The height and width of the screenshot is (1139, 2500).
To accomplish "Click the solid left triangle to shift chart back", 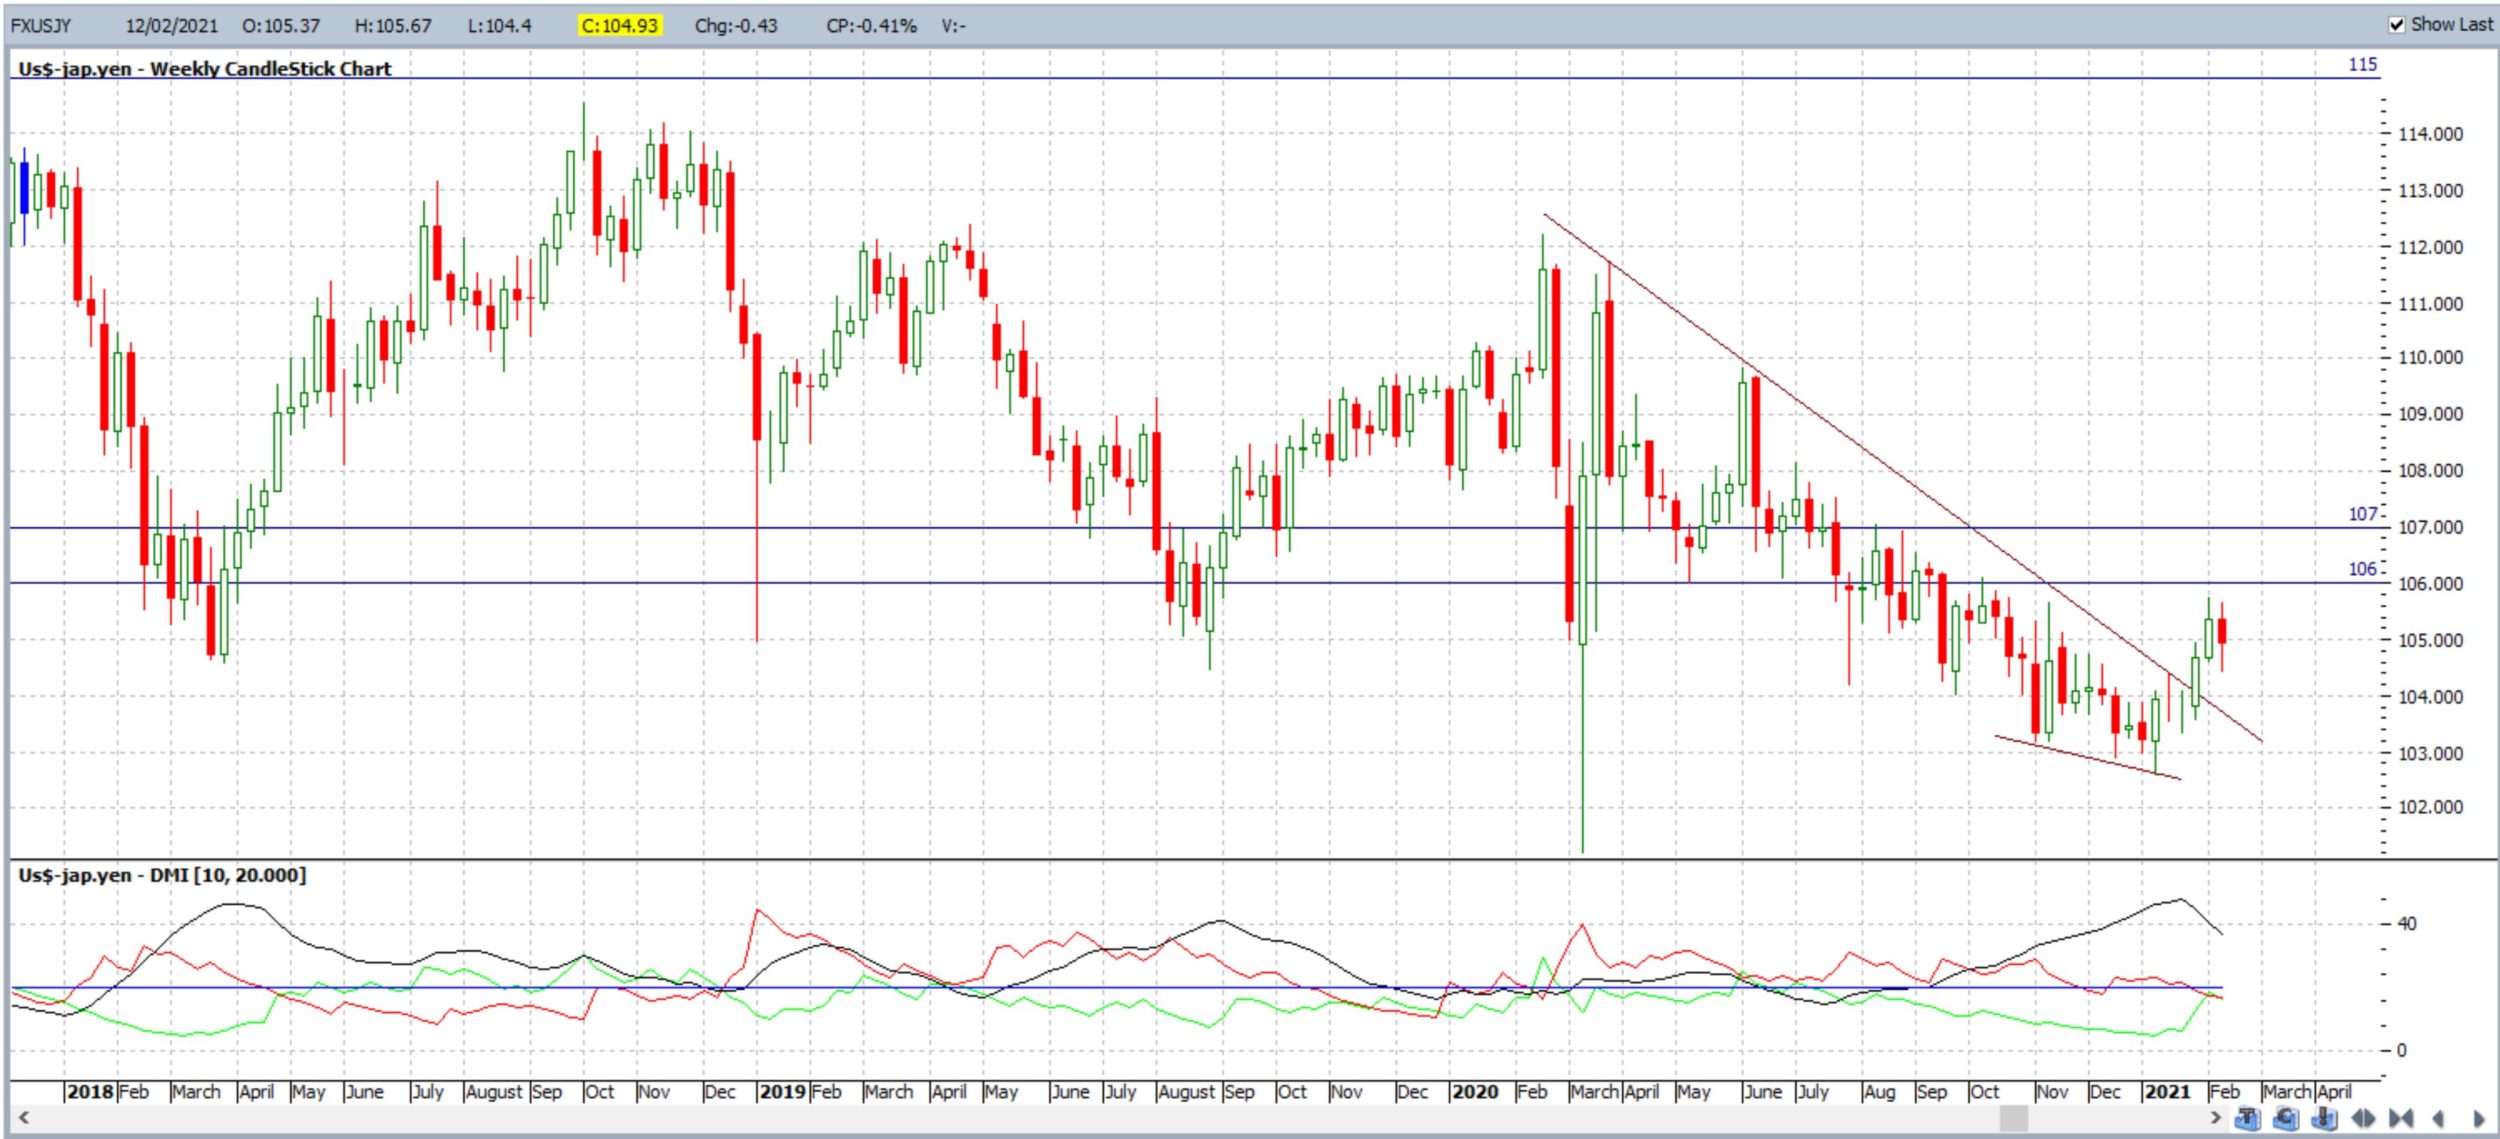I will pos(2438,1119).
